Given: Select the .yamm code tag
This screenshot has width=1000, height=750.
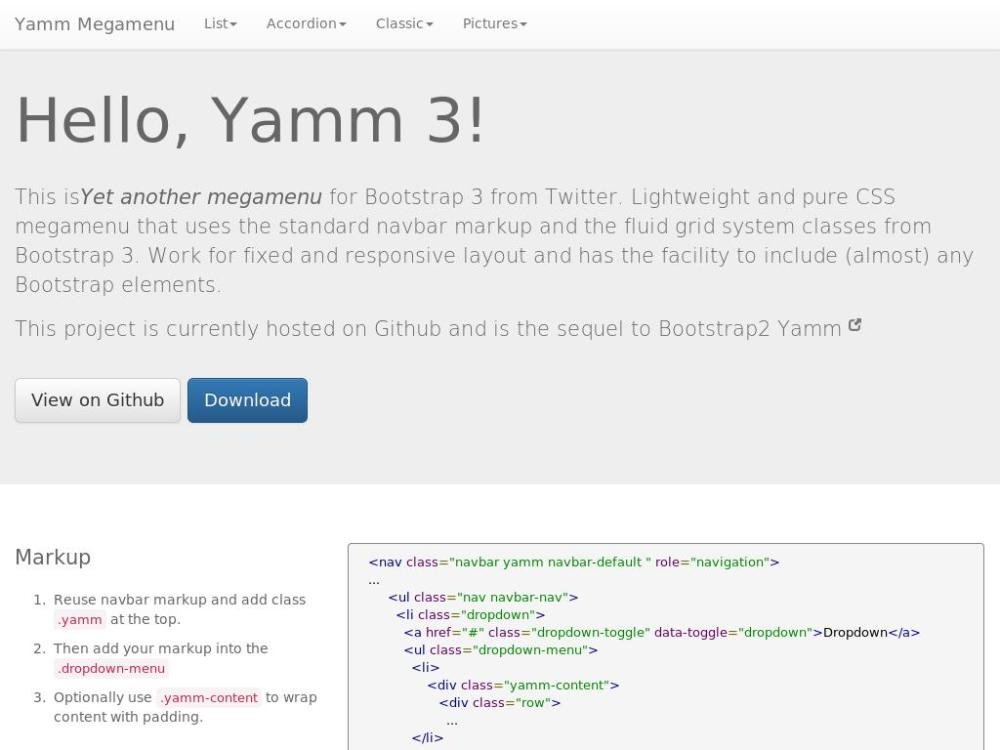Looking at the screenshot, I should [x=79, y=620].
